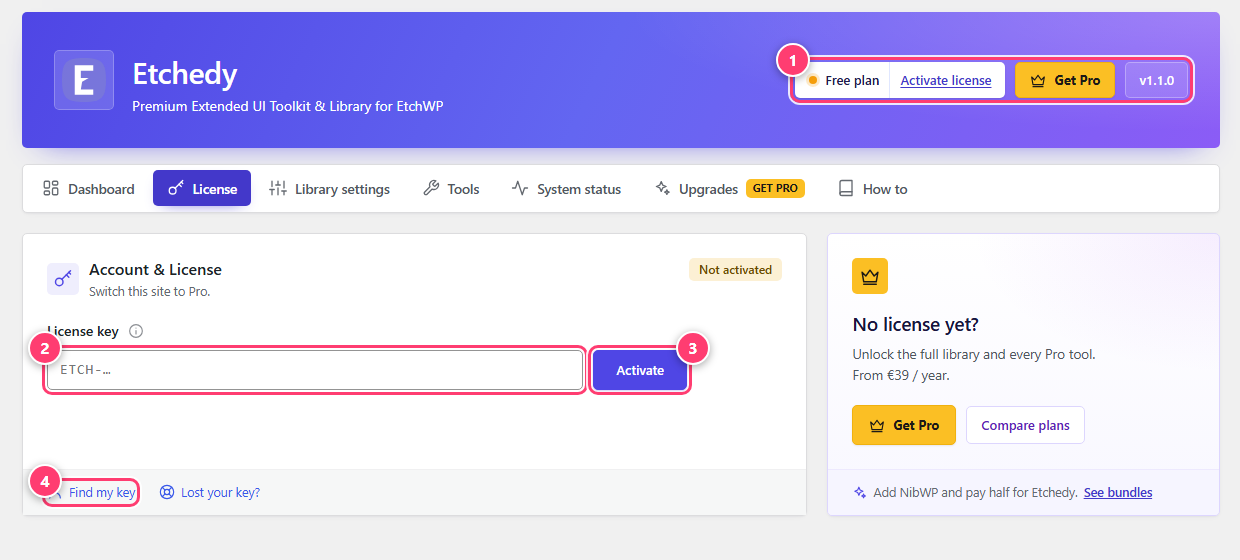This screenshot has height=560, width=1240.
Task: Click the lifebuoy icon beside Lost your key?
Action: pos(167,492)
